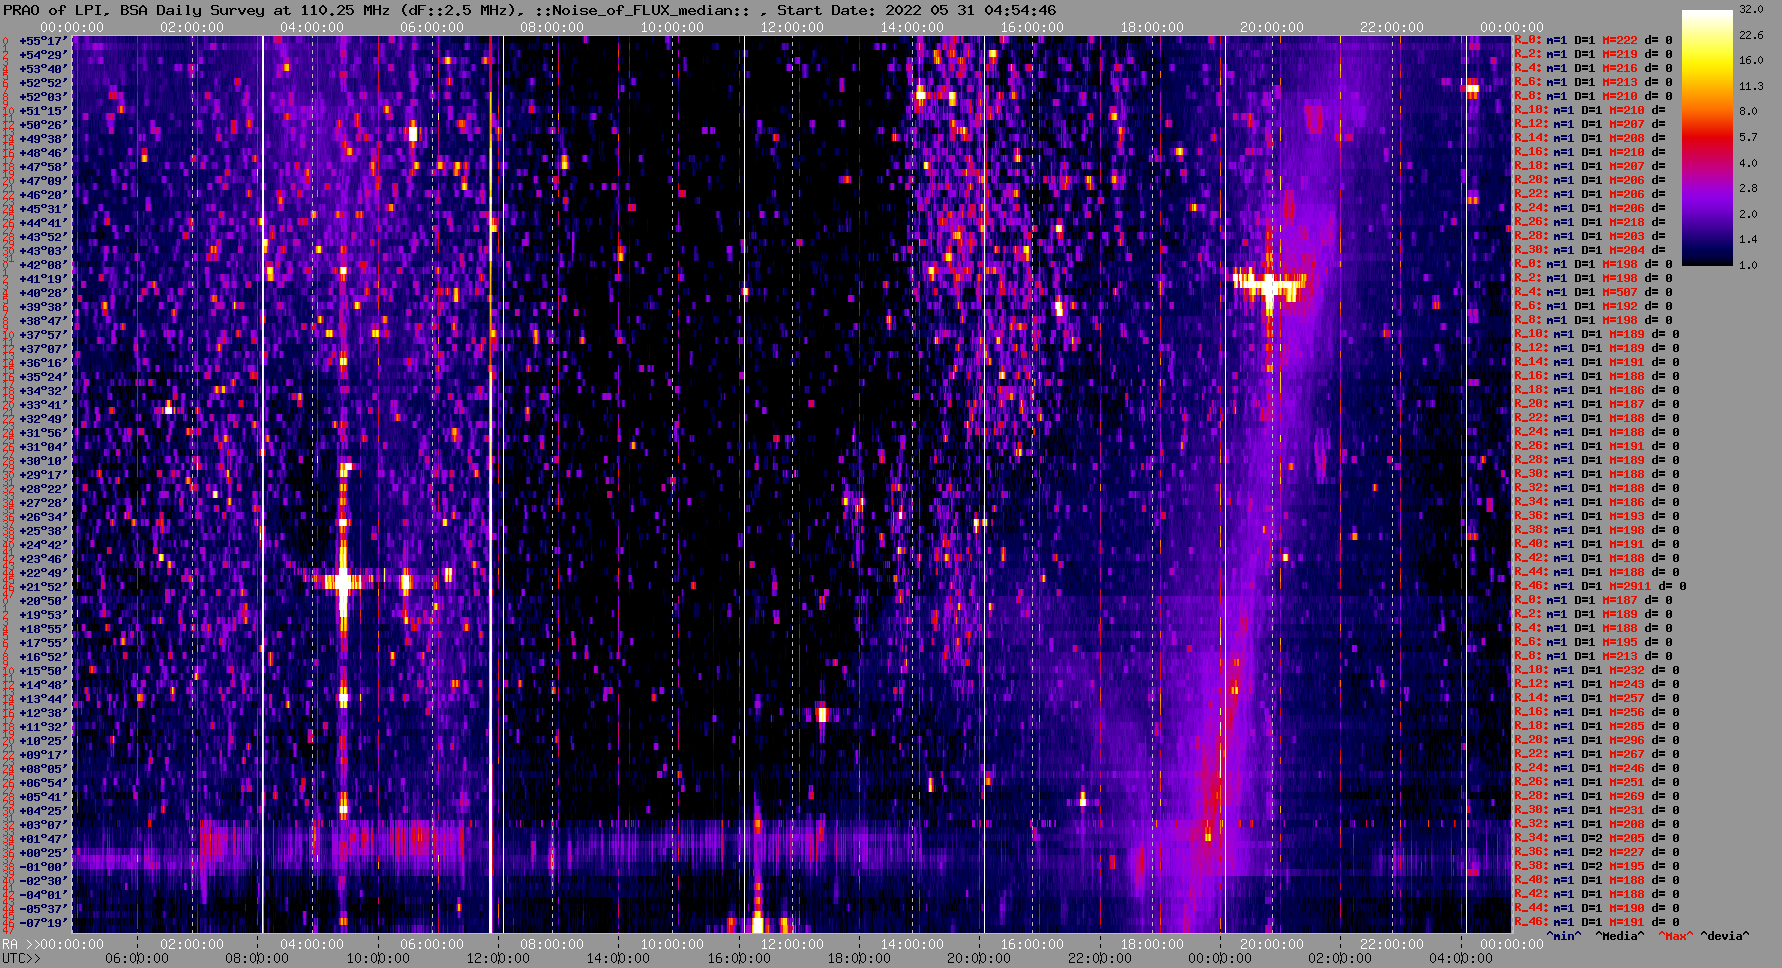Click the declination label +21°52'
1782x968 pixels.
pos(43,587)
